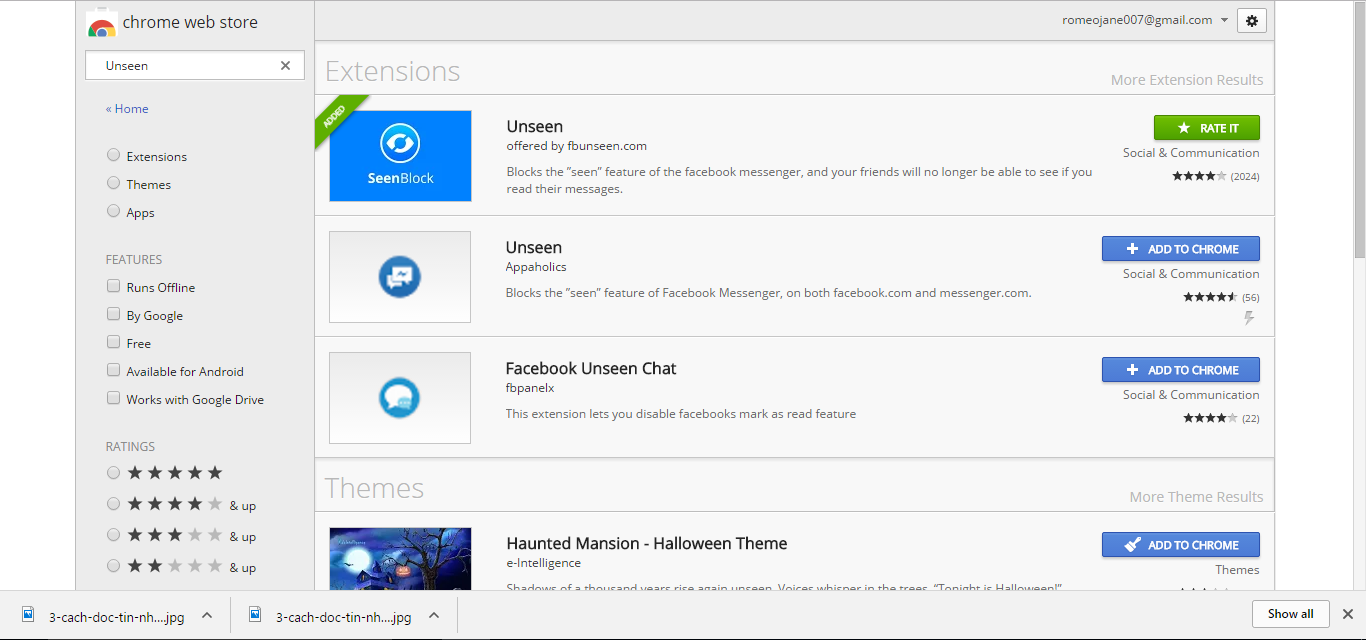Open the Appaholics Unseen extension title
This screenshot has height=640, width=1366.
534,247
